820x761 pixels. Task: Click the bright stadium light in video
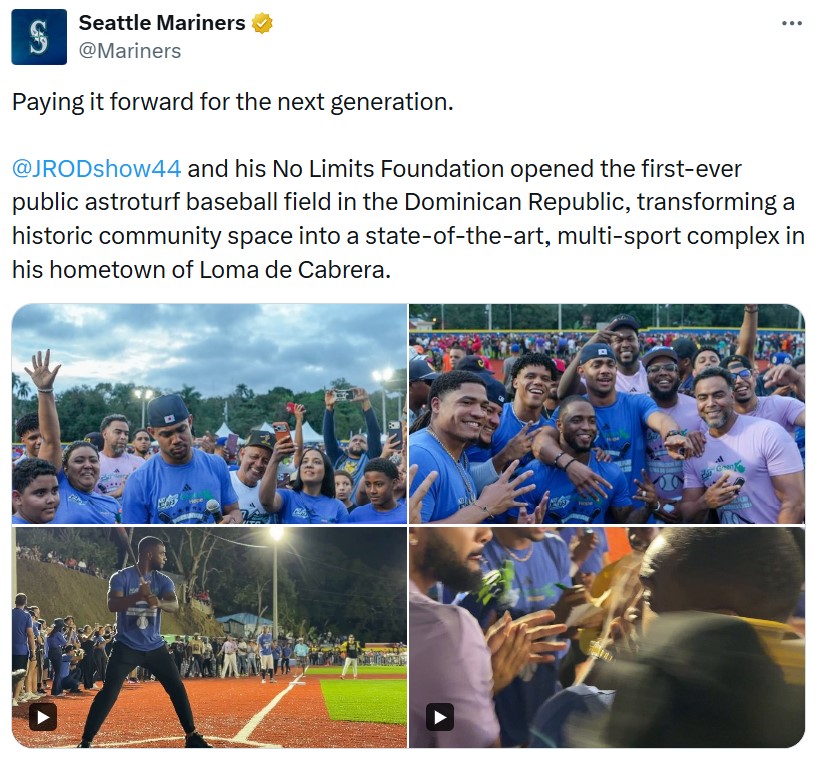(x=276, y=533)
